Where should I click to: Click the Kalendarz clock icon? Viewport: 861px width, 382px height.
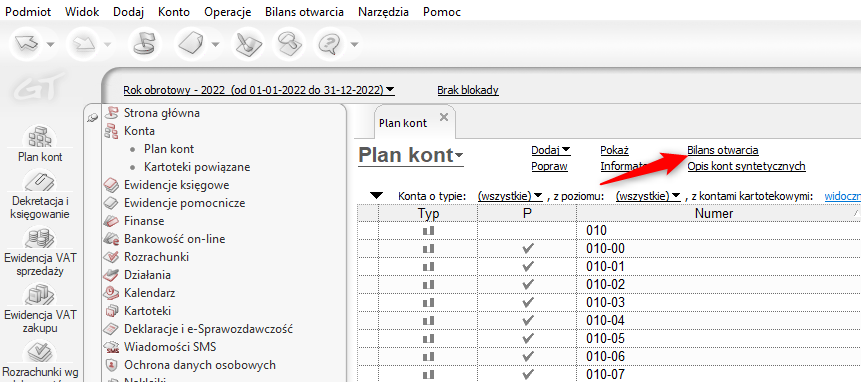[111, 293]
